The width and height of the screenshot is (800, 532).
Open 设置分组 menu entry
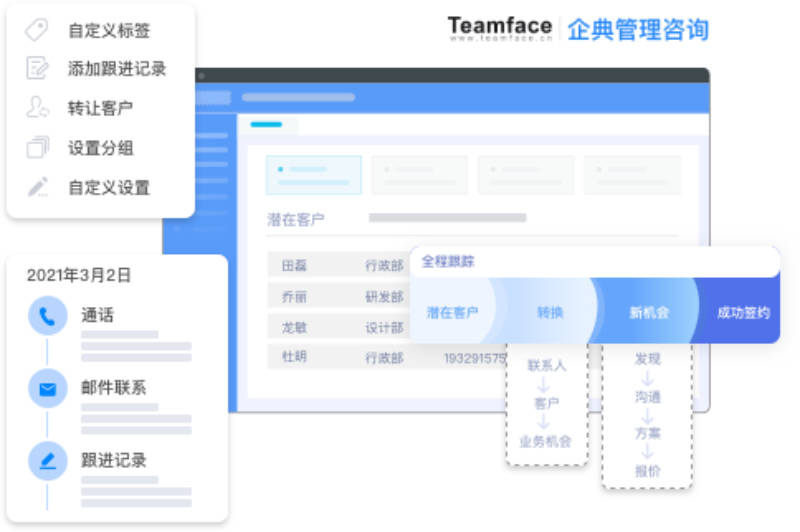pos(101,147)
